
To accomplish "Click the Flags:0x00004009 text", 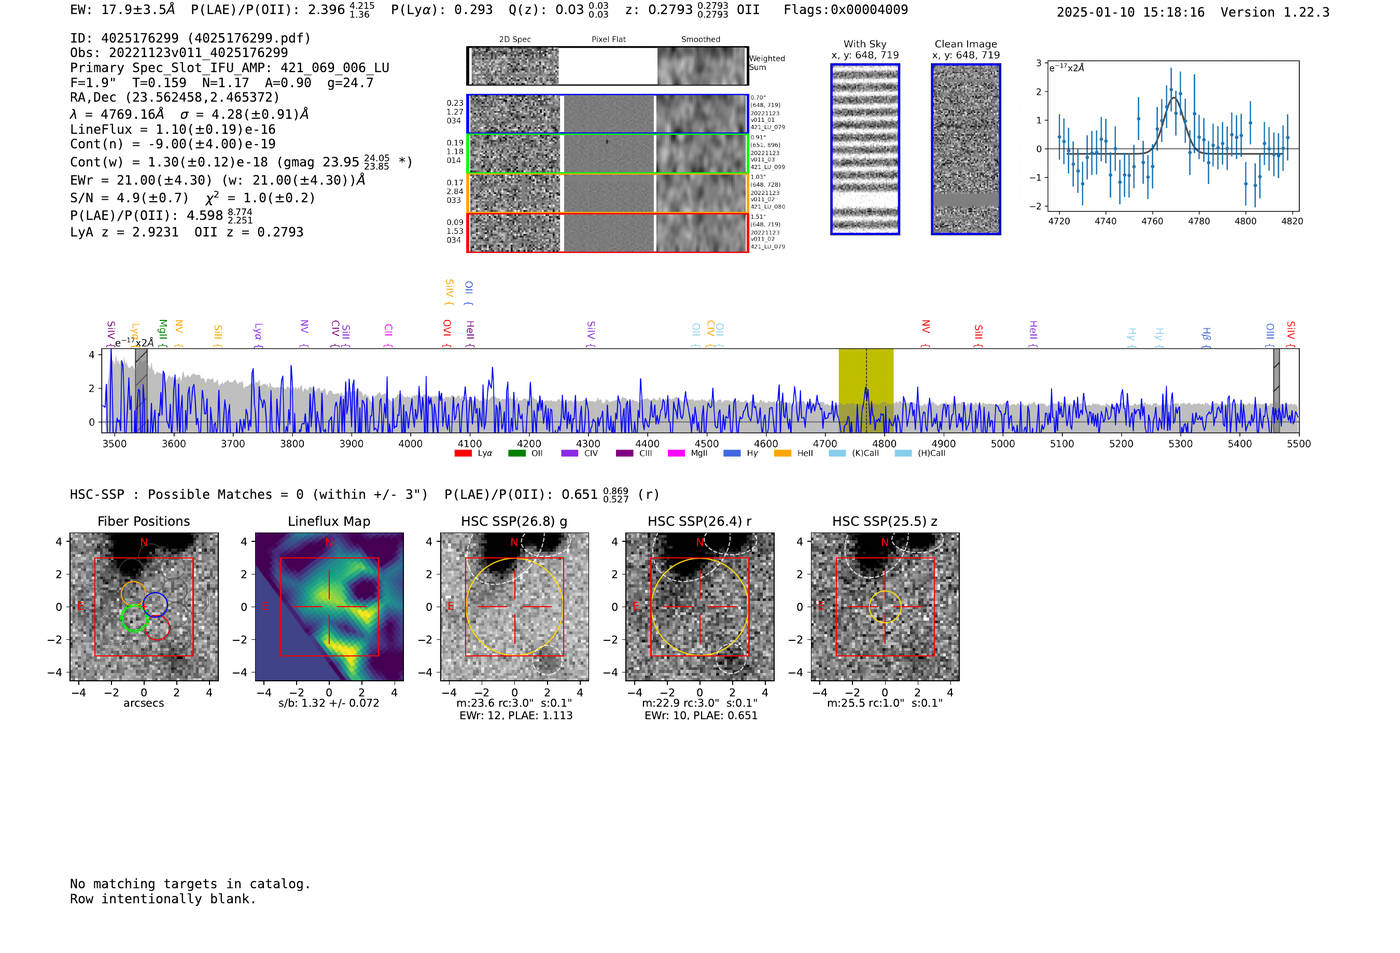I will click(846, 10).
